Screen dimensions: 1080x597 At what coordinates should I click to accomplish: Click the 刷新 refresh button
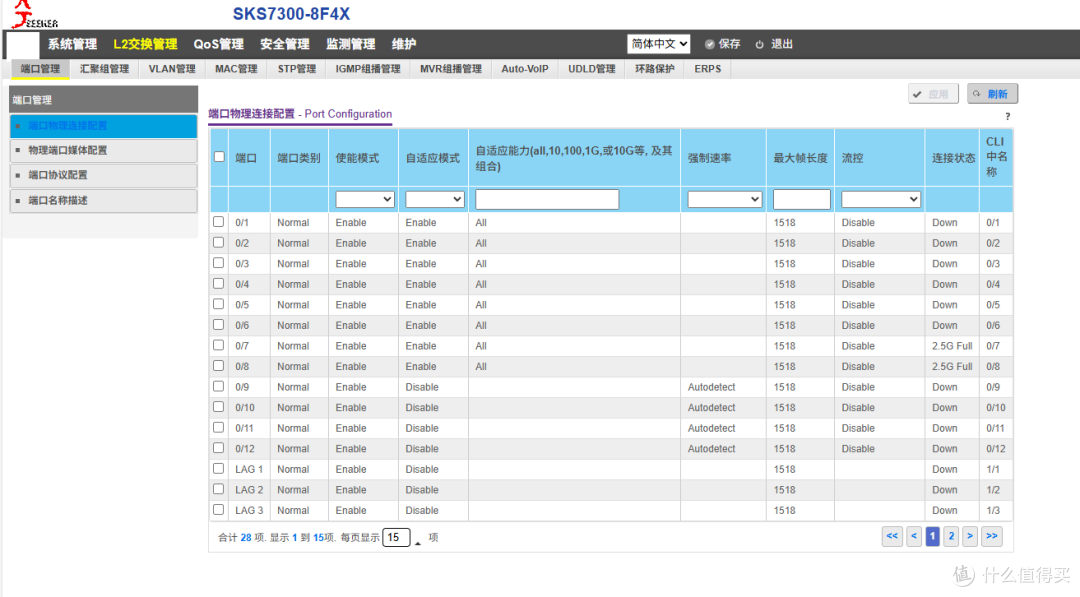[992, 94]
